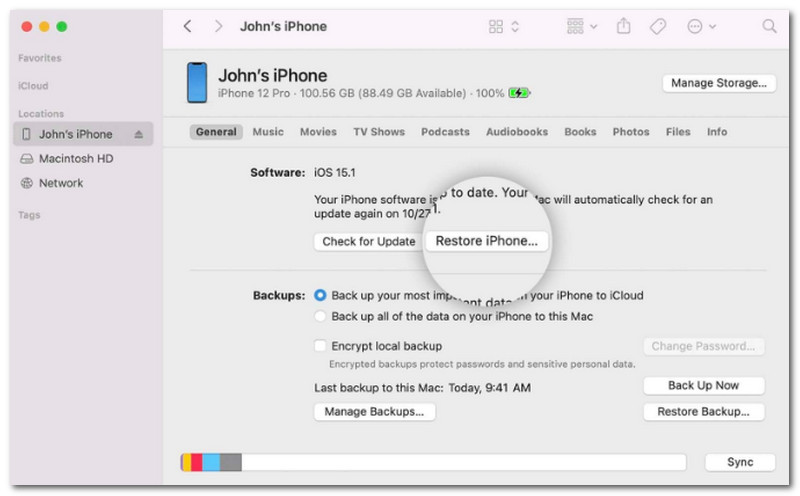Open the Files tab

[x=678, y=132]
